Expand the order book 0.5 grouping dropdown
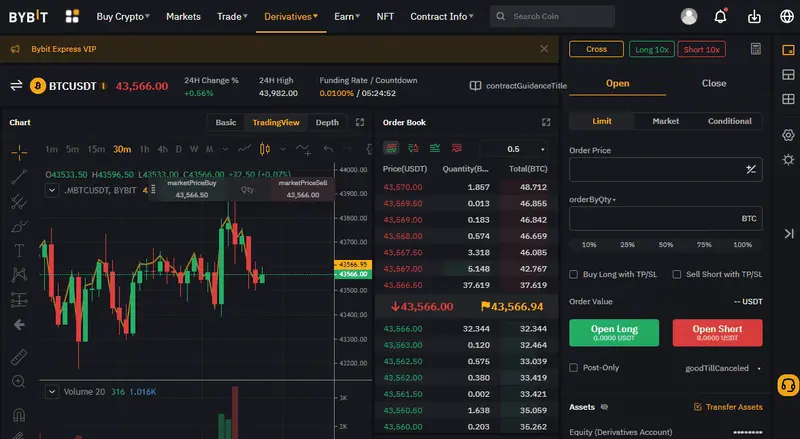Screen dimensions: 800x439 (x=519, y=148)
